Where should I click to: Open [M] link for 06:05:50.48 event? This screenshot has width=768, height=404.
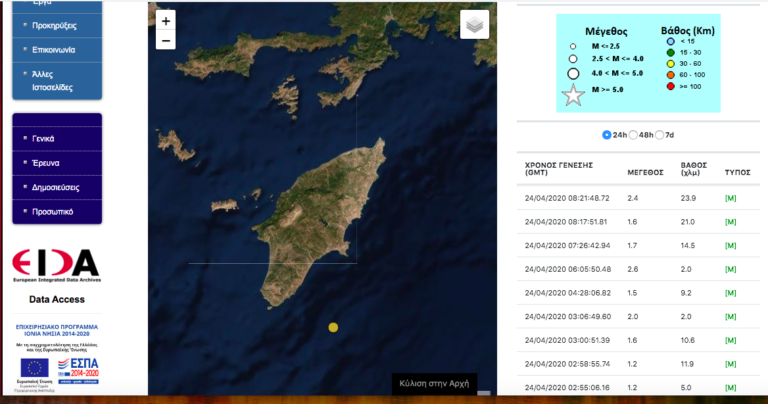click(730, 269)
